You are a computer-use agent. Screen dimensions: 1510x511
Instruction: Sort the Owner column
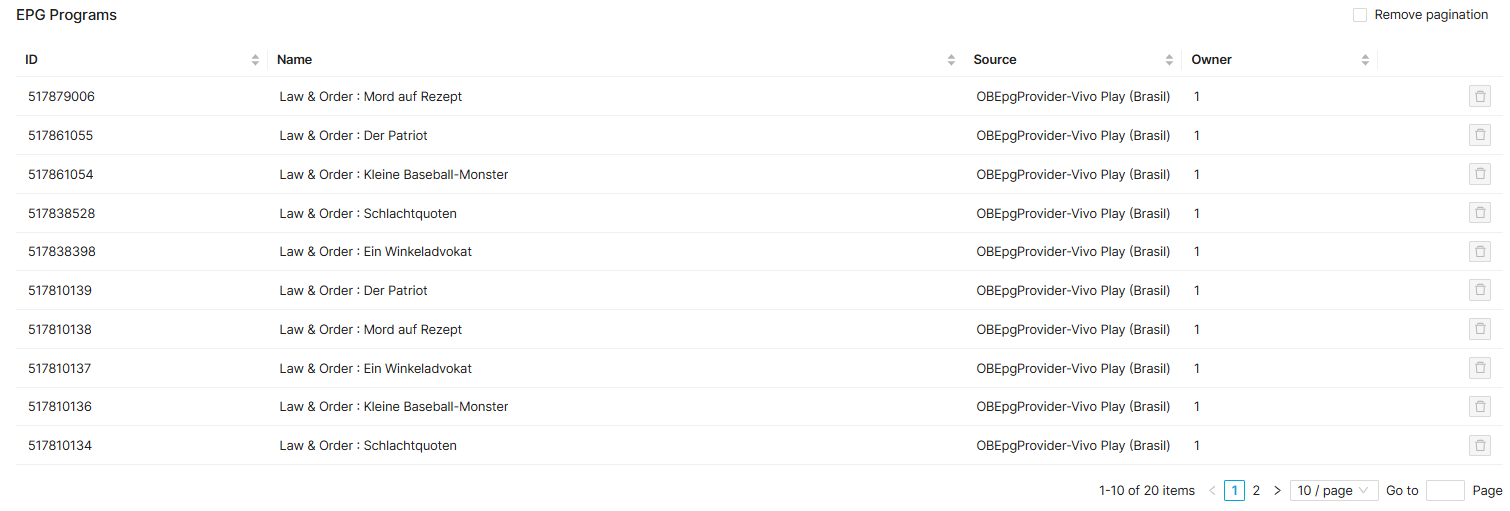(1365, 60)
